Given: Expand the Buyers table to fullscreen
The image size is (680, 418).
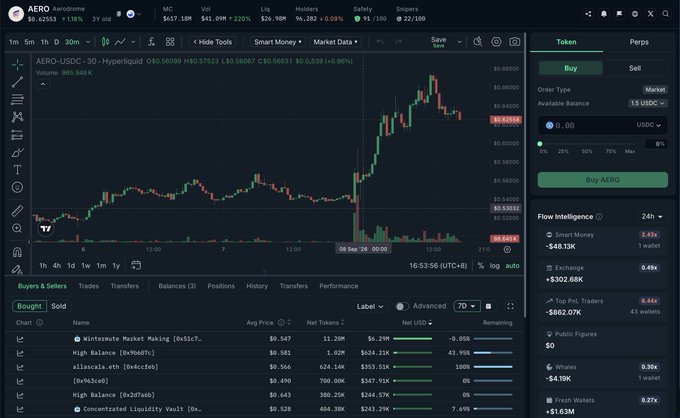Looking at the screenshot, I should click(510, 306).
